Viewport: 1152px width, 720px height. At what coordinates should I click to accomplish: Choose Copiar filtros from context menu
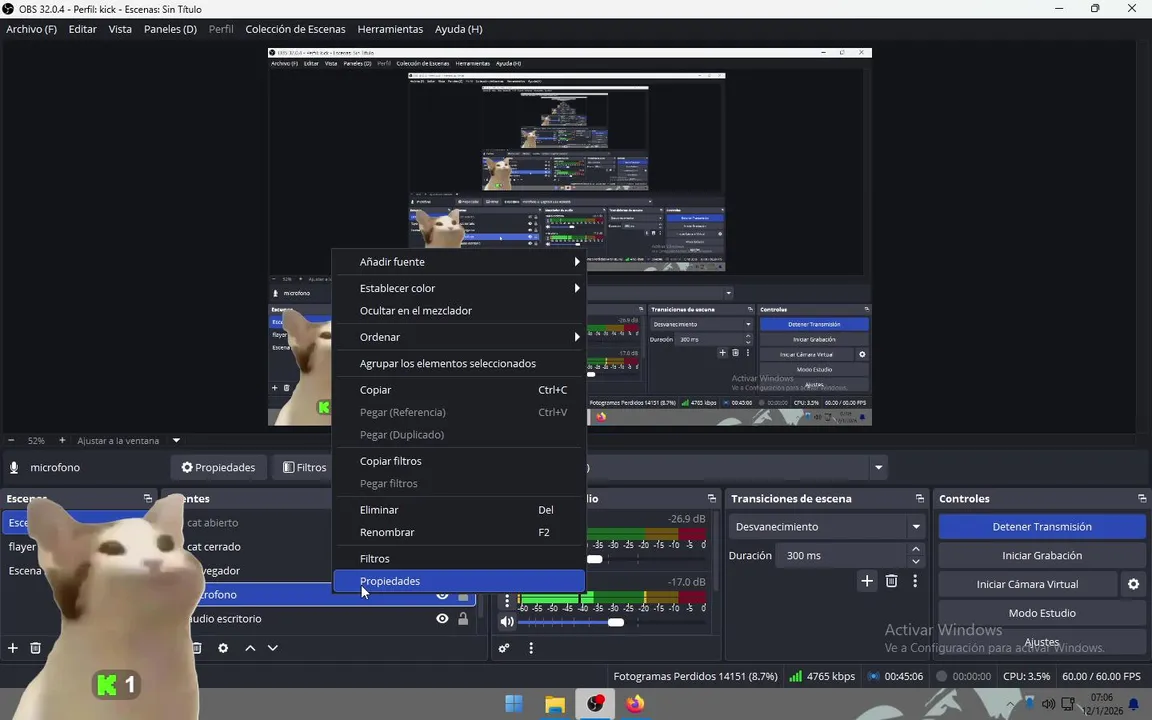459,461
